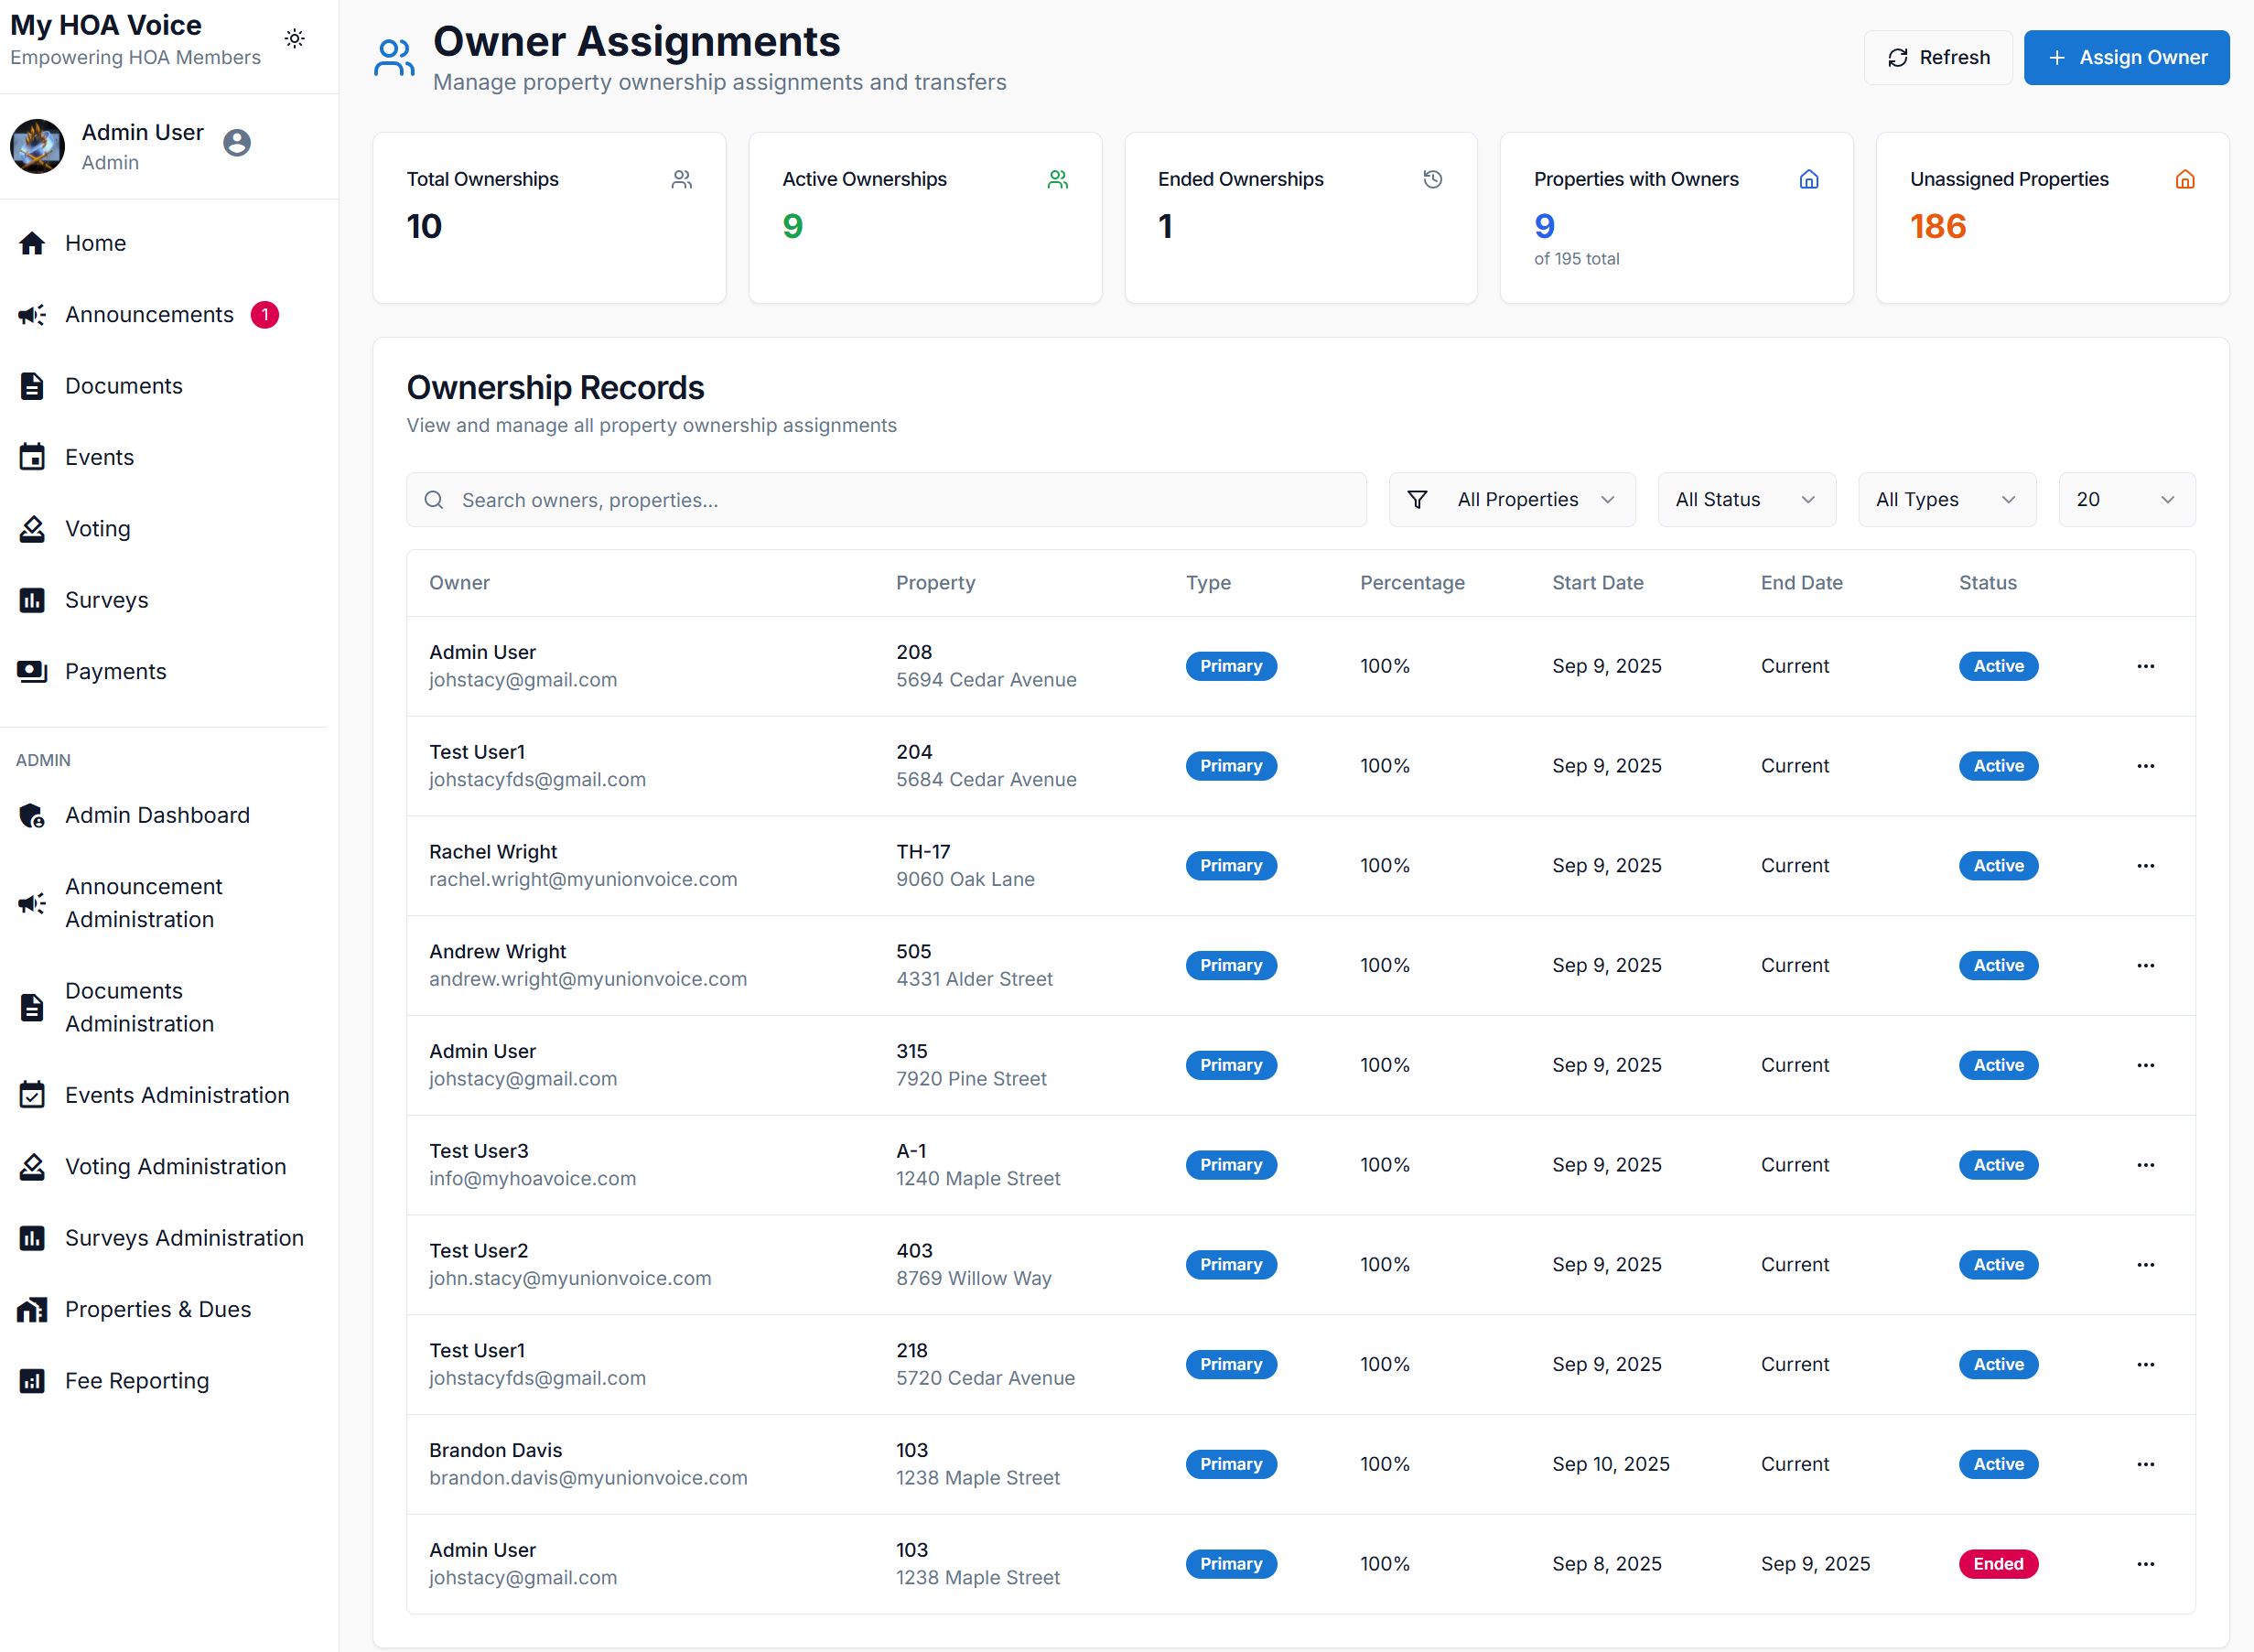Click the Announcements notification badge
This screenshot has height=1652, width=2254.
pyautogui.click(x=265, y=315)
